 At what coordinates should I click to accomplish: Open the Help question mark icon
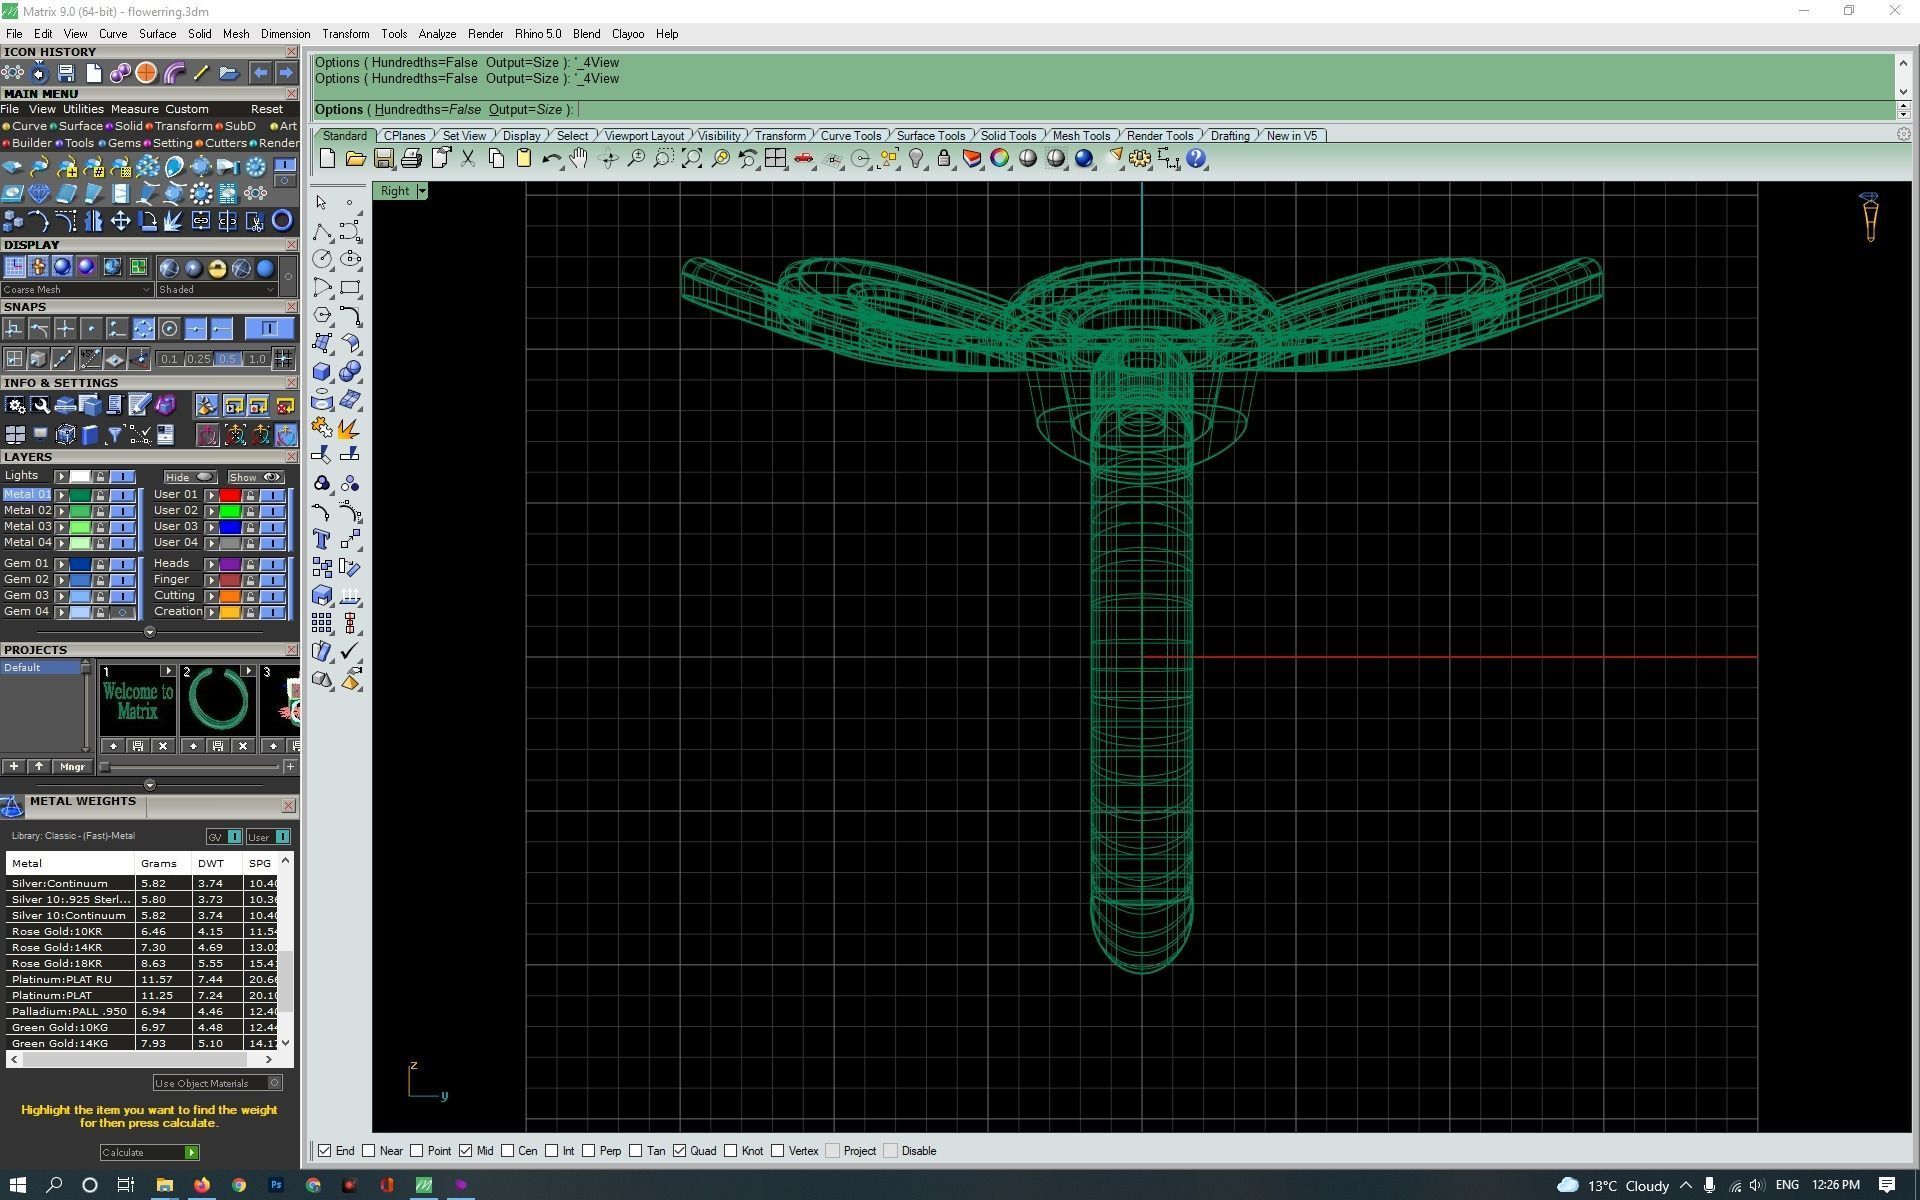tap(1196, 158)
